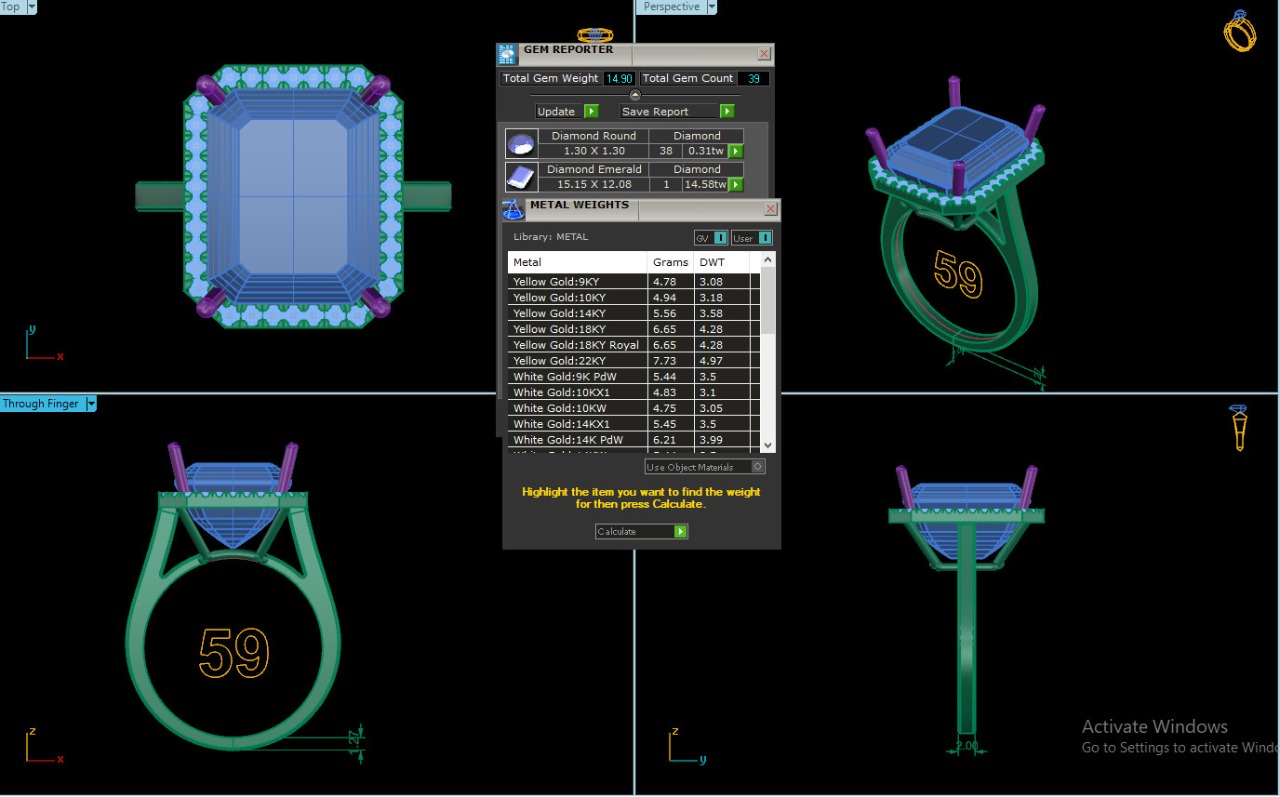This screenshot has height=797, width=1280.
Task: Collapse Gem Reporter using the round arrow
Action: tap(635, 95)
